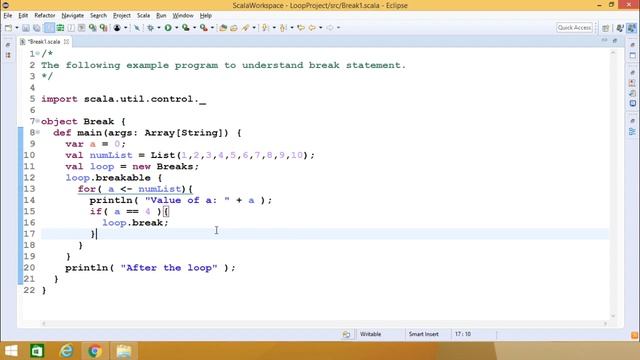Toggle Smart Insert mode in the status bar
The width and height of the screenshot is (640, 360).
(x=424, y=334)
